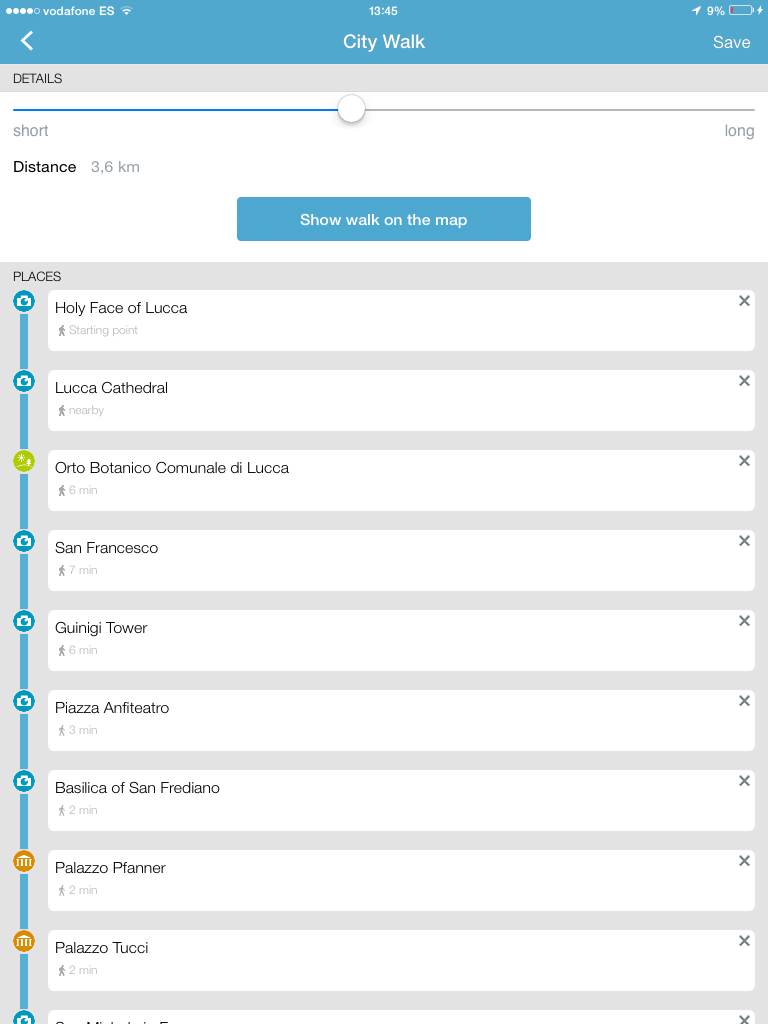Viewport: 768px width, 1024px height.
Task: Tap the museum icon beside Palazzo Tucci
Action: tap(24, 941)
